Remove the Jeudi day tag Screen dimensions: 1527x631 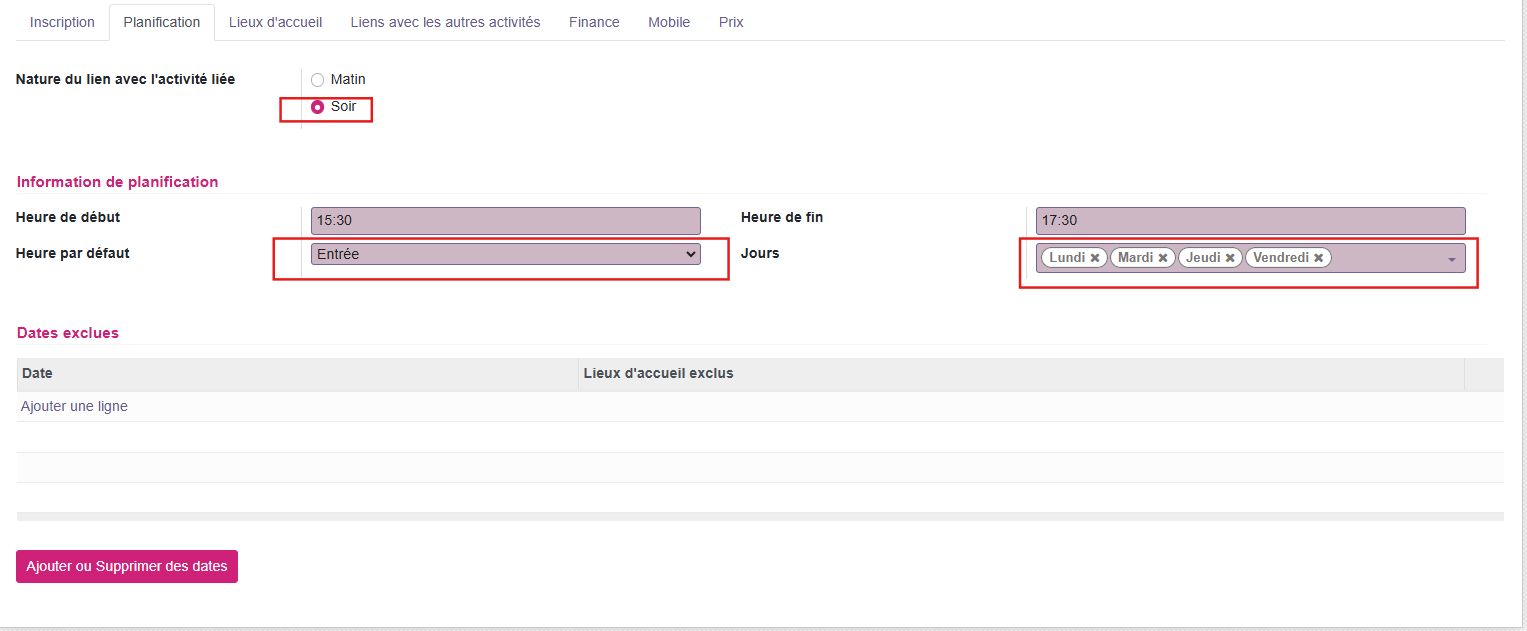(1230, 258)
